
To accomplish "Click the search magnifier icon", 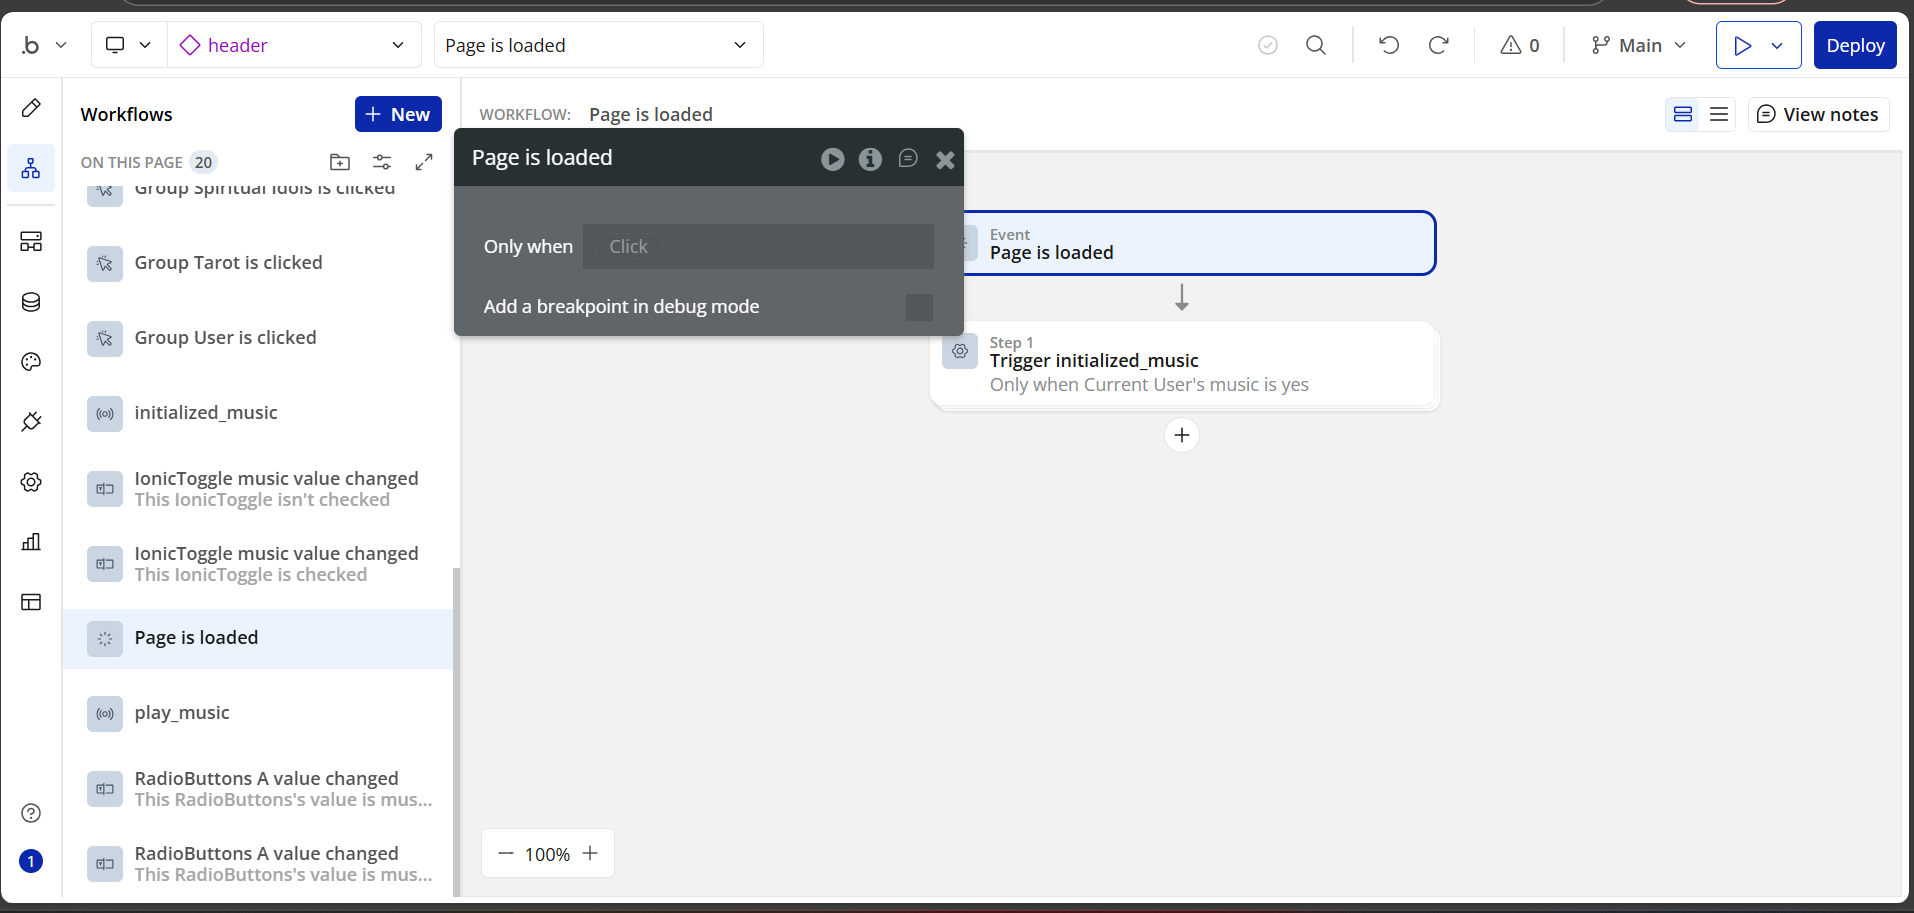I will tap(1316, 45).
